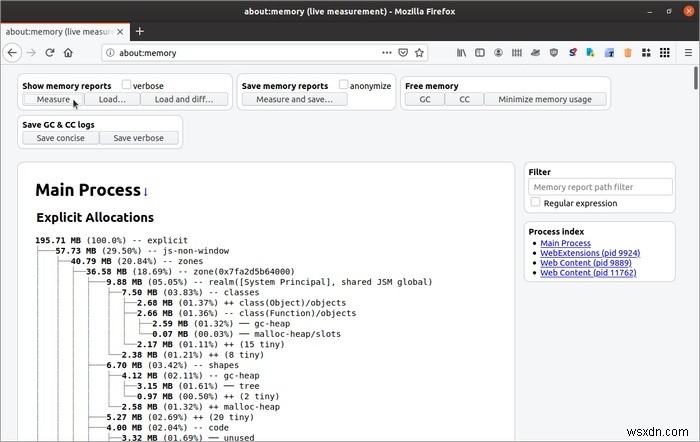This screenshot has height=442, width=700.
Task: Click the four-squares extension icon
Action: pos(646,53)
